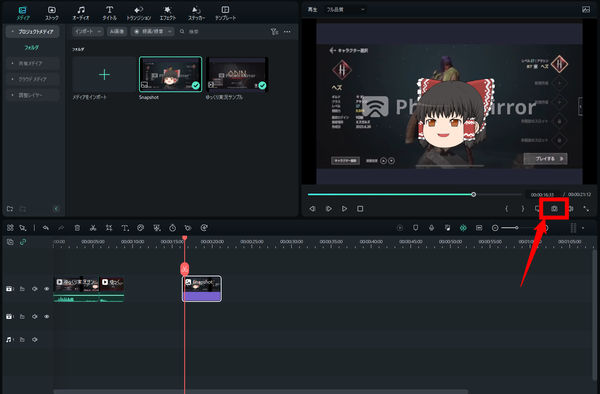Adjust the timeline zoom slider
The width and height of the screenshot is (600, 394).
click(517, 228)
